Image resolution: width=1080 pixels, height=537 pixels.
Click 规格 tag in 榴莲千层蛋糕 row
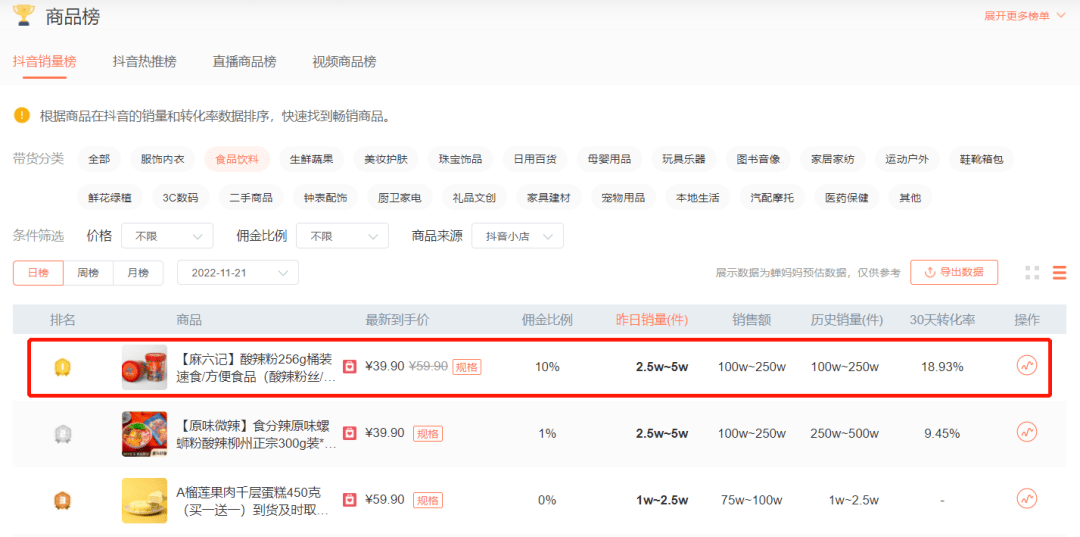pos(428,500)
